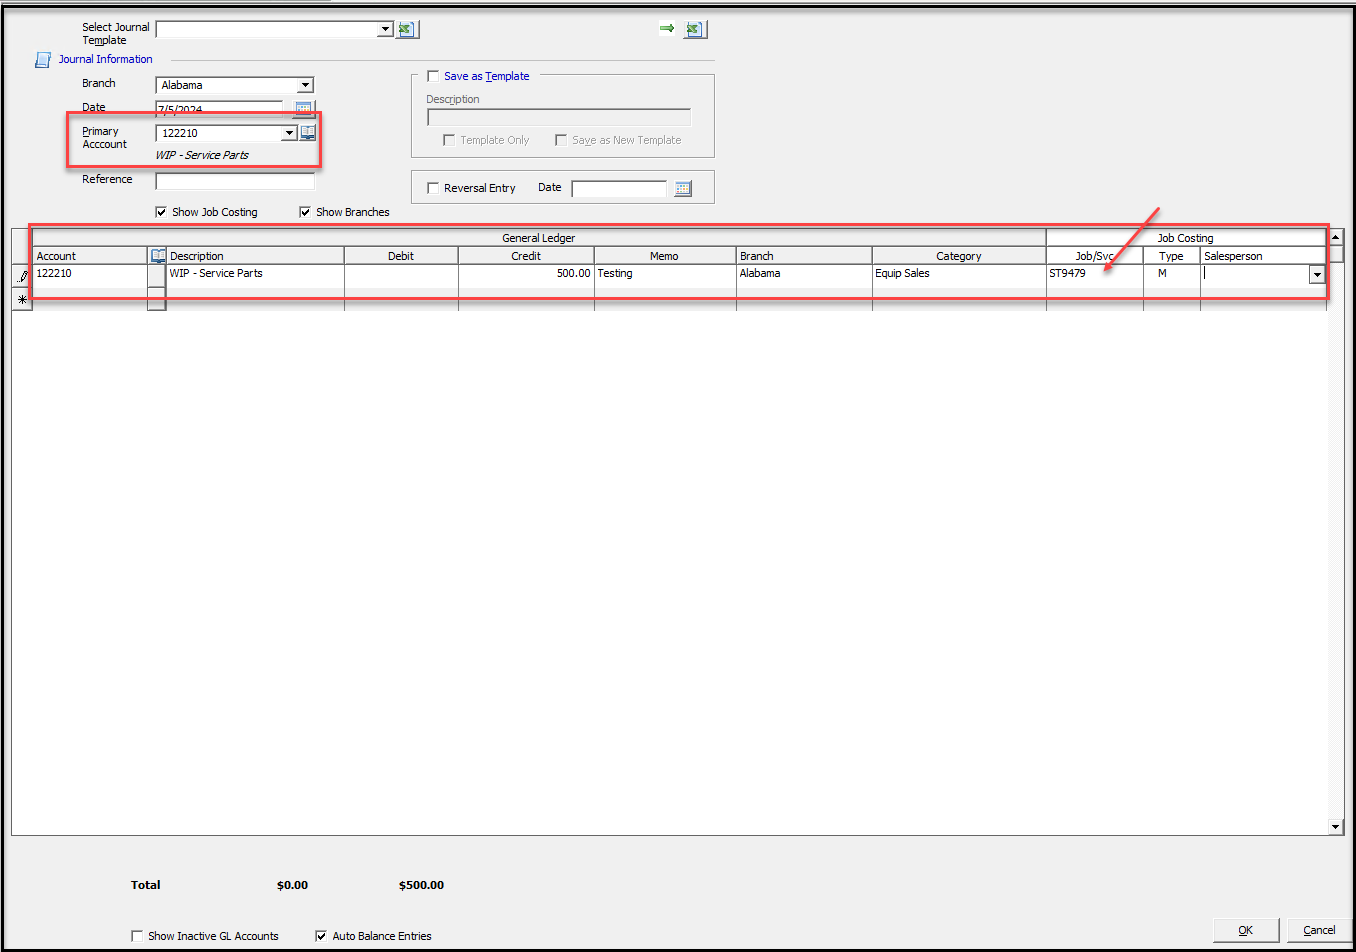Click the 'Equip Sales' category cell
Image resolution: width=1356 pixels, height=952 pixels.
(x=959, y=274)
